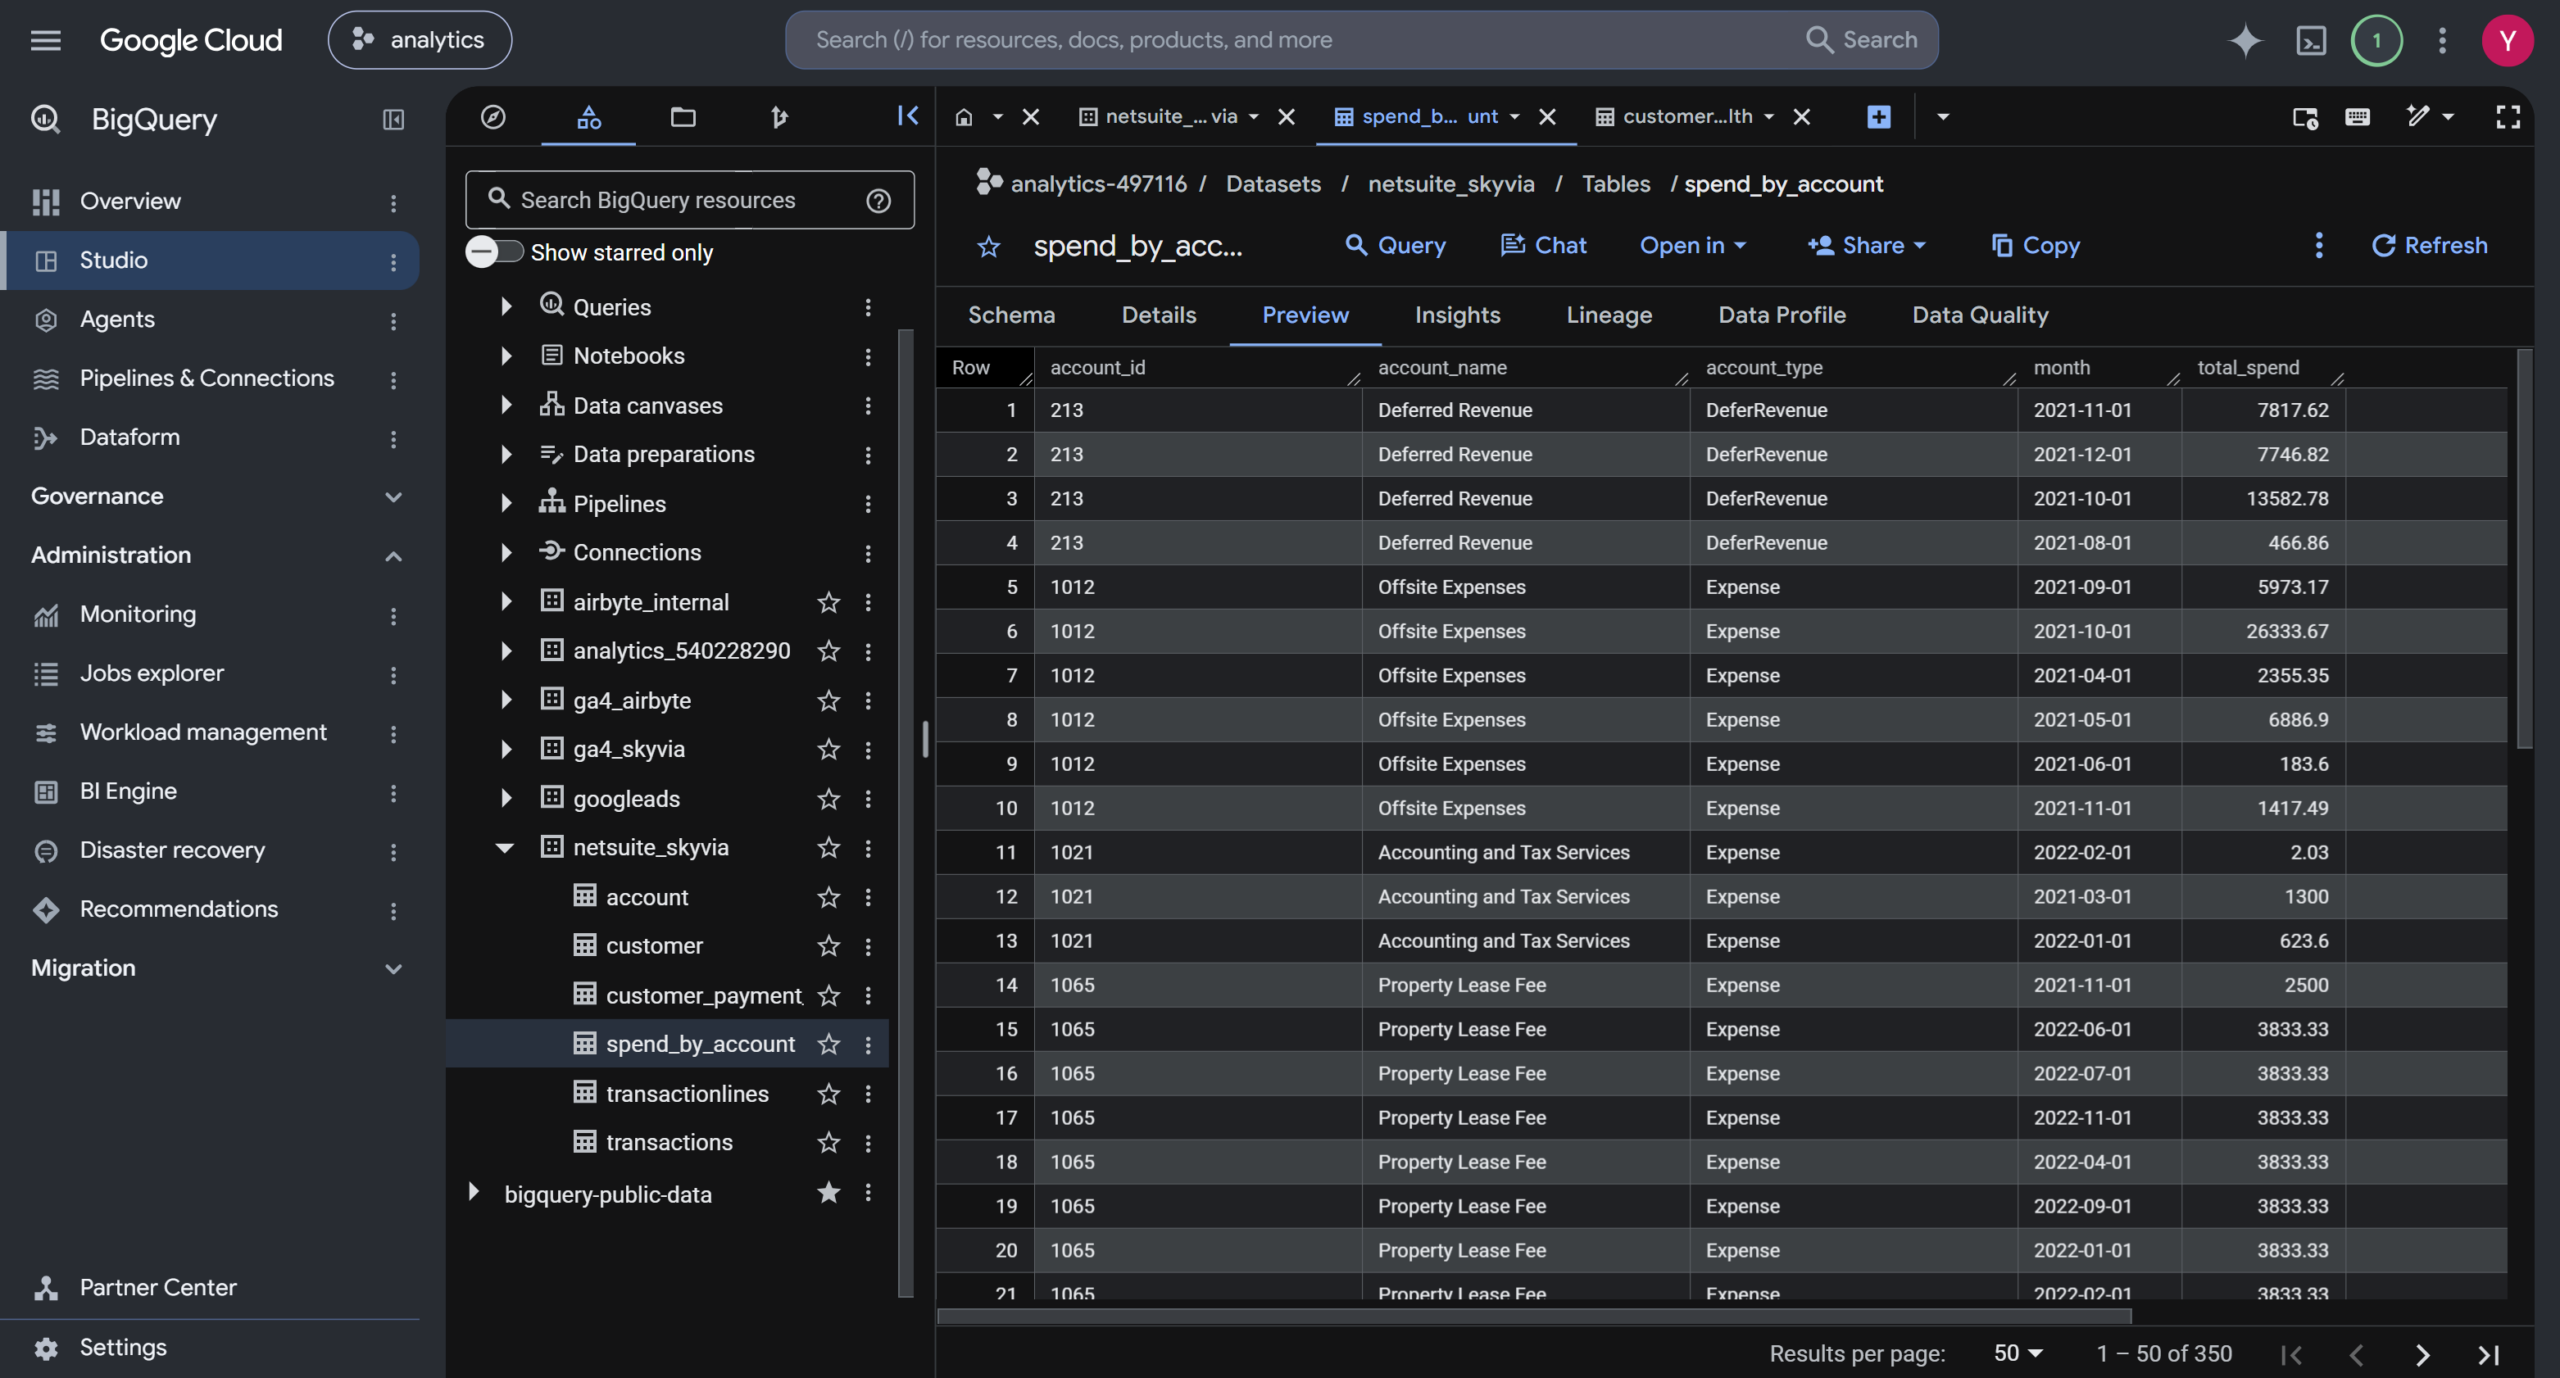Open Gemini AI assistant sparkle icon
This screenshot has width=2560, height=1378.
coord(2245,40)
